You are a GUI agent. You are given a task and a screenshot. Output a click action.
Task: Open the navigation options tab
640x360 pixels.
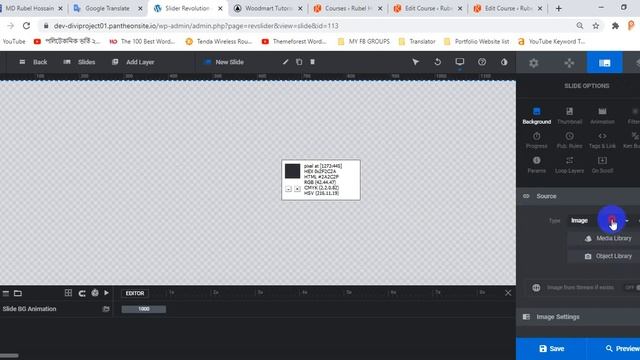pos(569,63)
